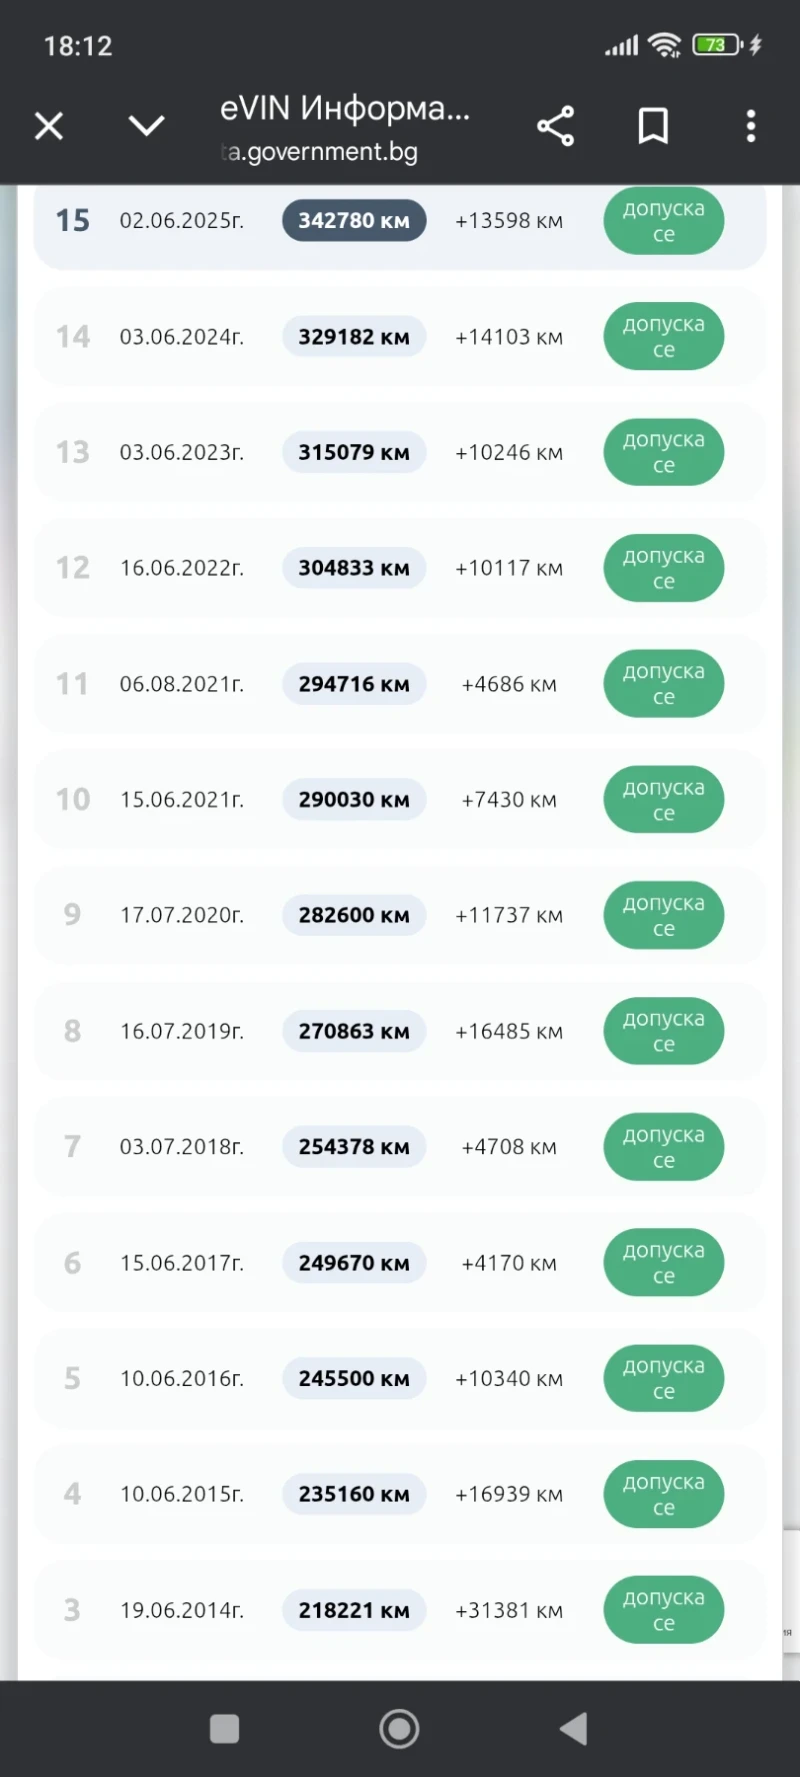Expand the page options chevron
The width and height of the screenshot is (800, 1777).
tap(147, 126)
